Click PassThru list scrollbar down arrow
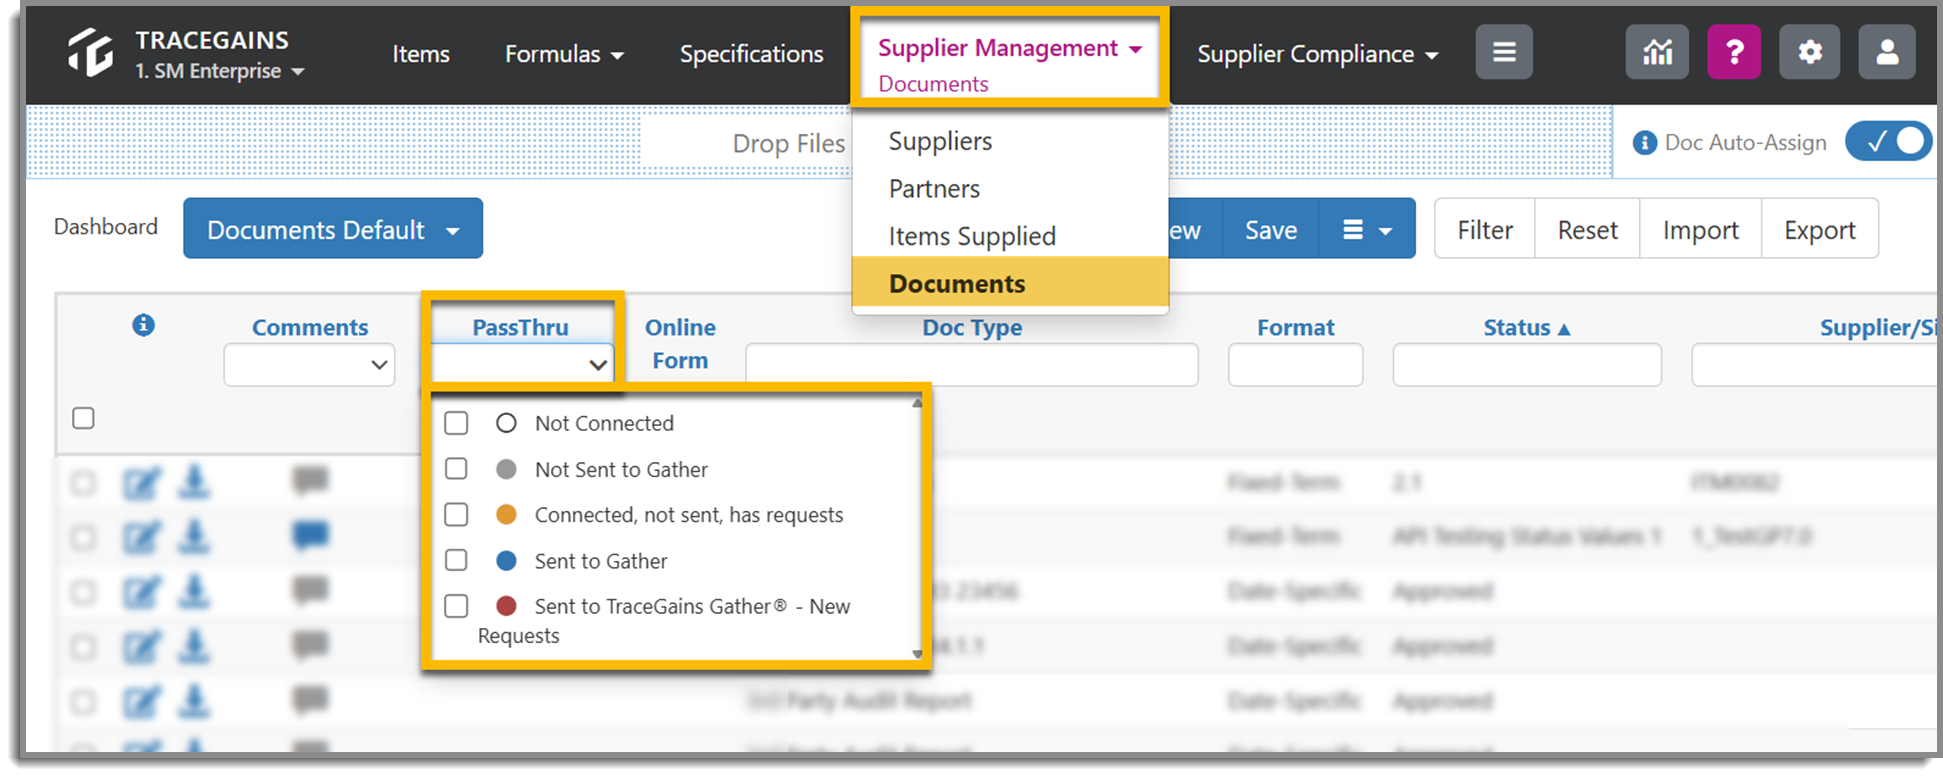This screenshot has height=778, width=1943. tap(917, 654)
